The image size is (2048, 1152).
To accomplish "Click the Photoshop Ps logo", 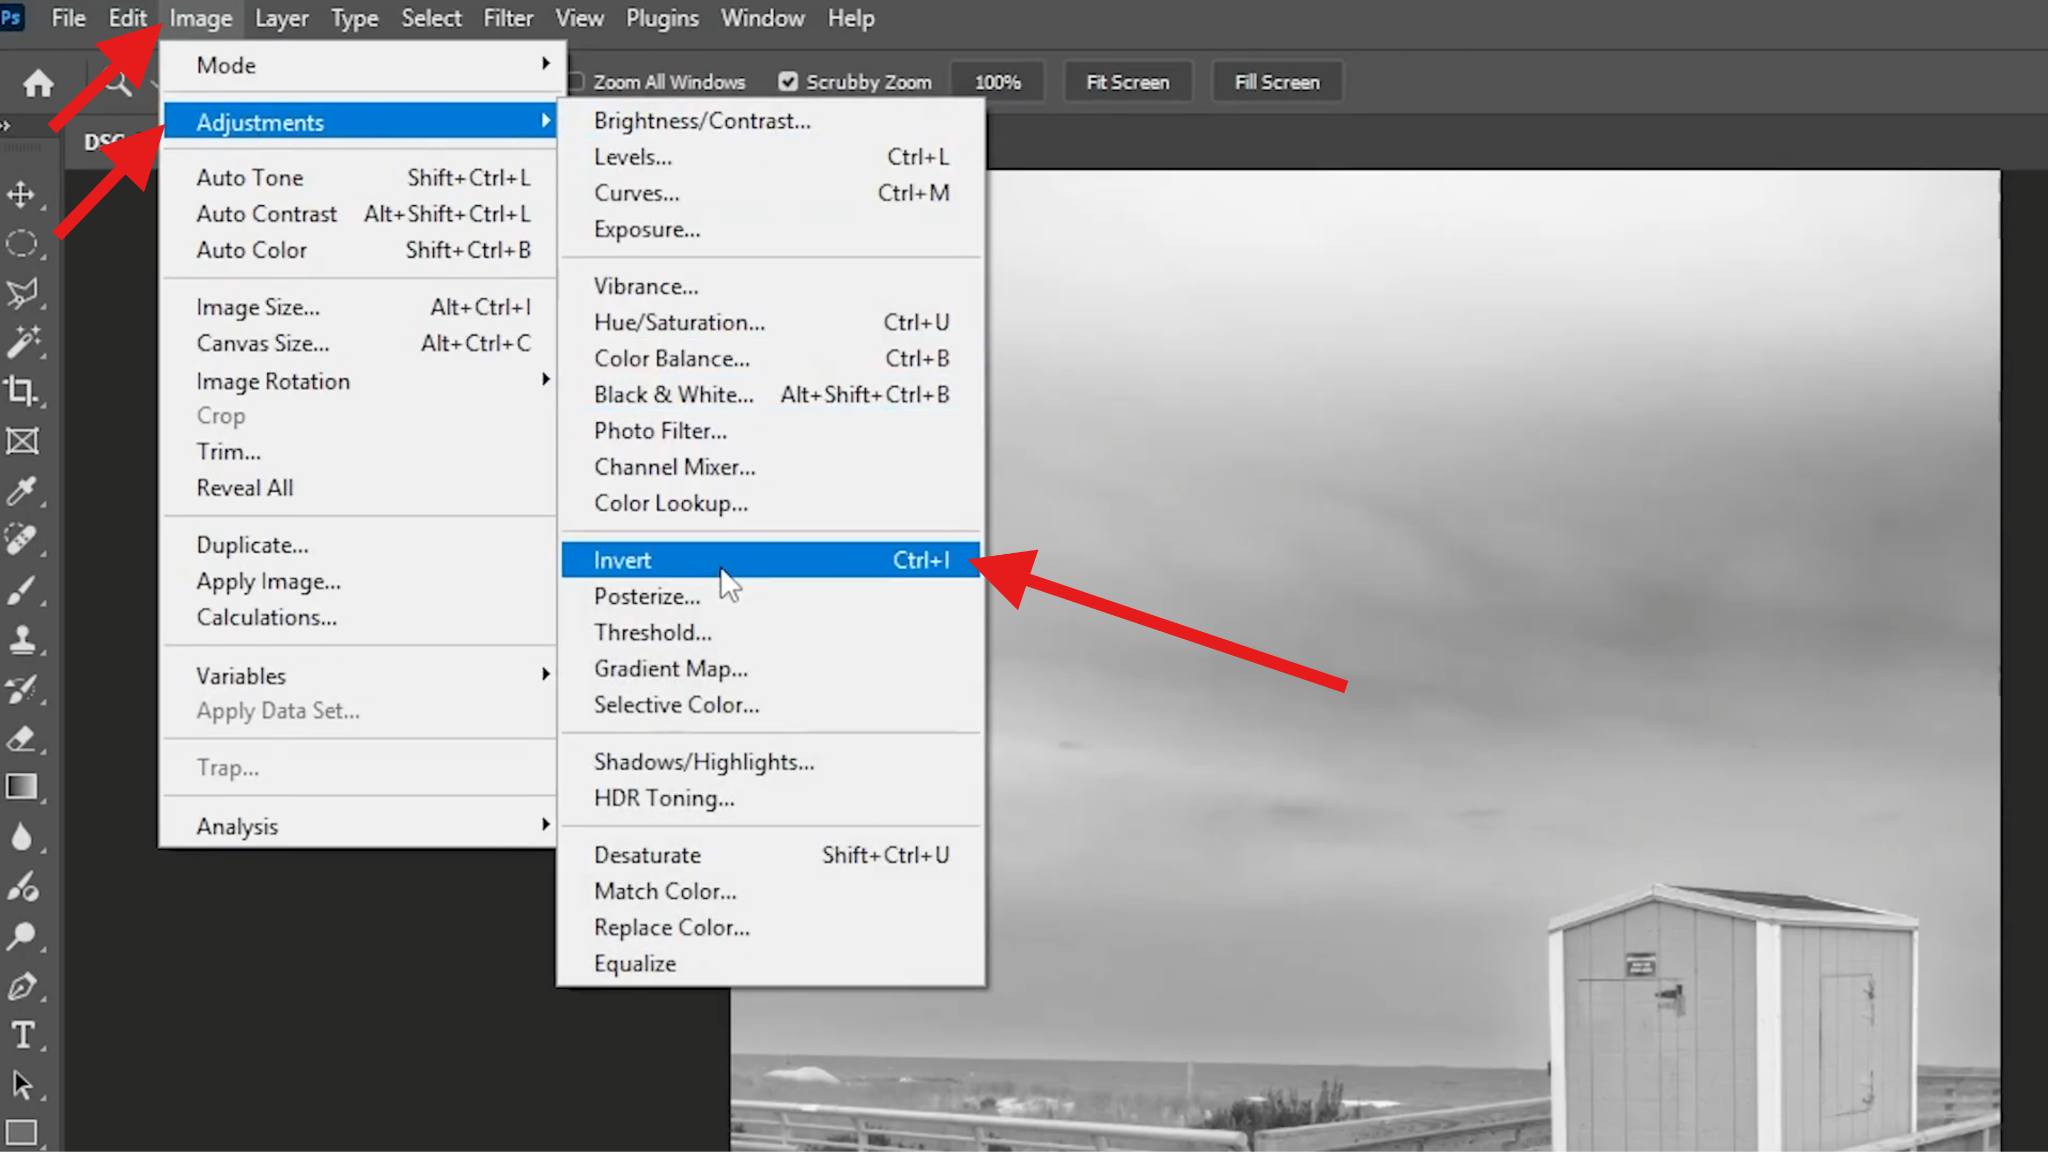I will 11,17.
